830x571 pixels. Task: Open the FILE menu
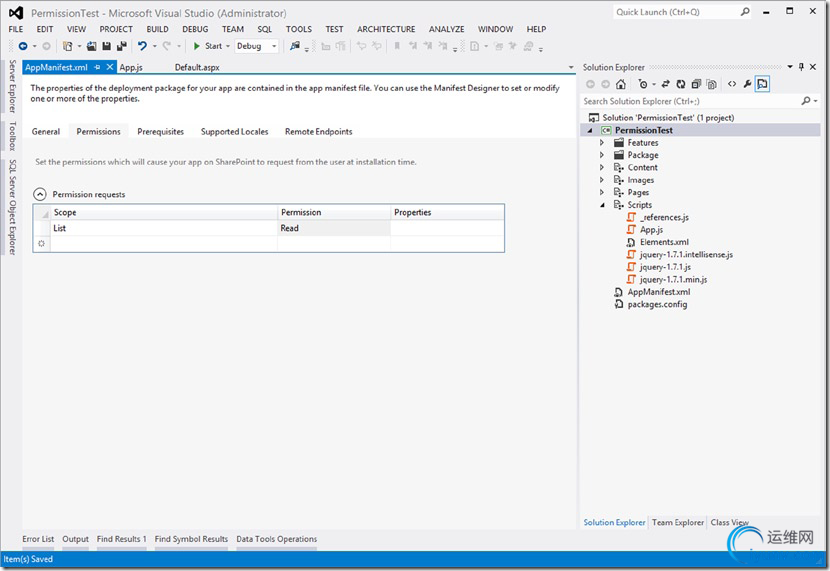16,29
